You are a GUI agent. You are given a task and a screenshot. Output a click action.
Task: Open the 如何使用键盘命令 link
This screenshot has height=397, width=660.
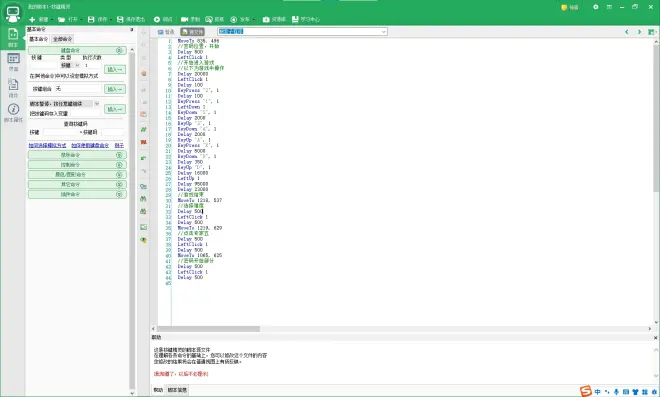(x=90, y=145)
